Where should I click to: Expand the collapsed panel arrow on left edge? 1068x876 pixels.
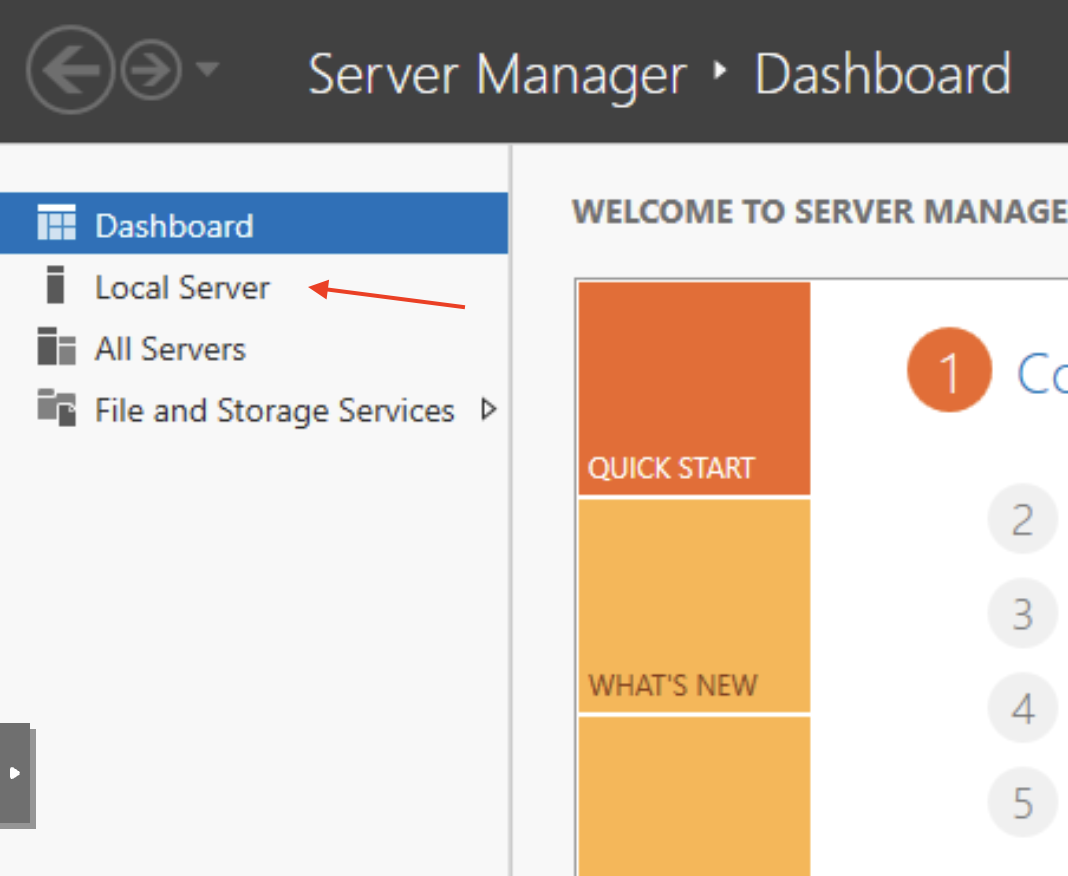point(15,773)
